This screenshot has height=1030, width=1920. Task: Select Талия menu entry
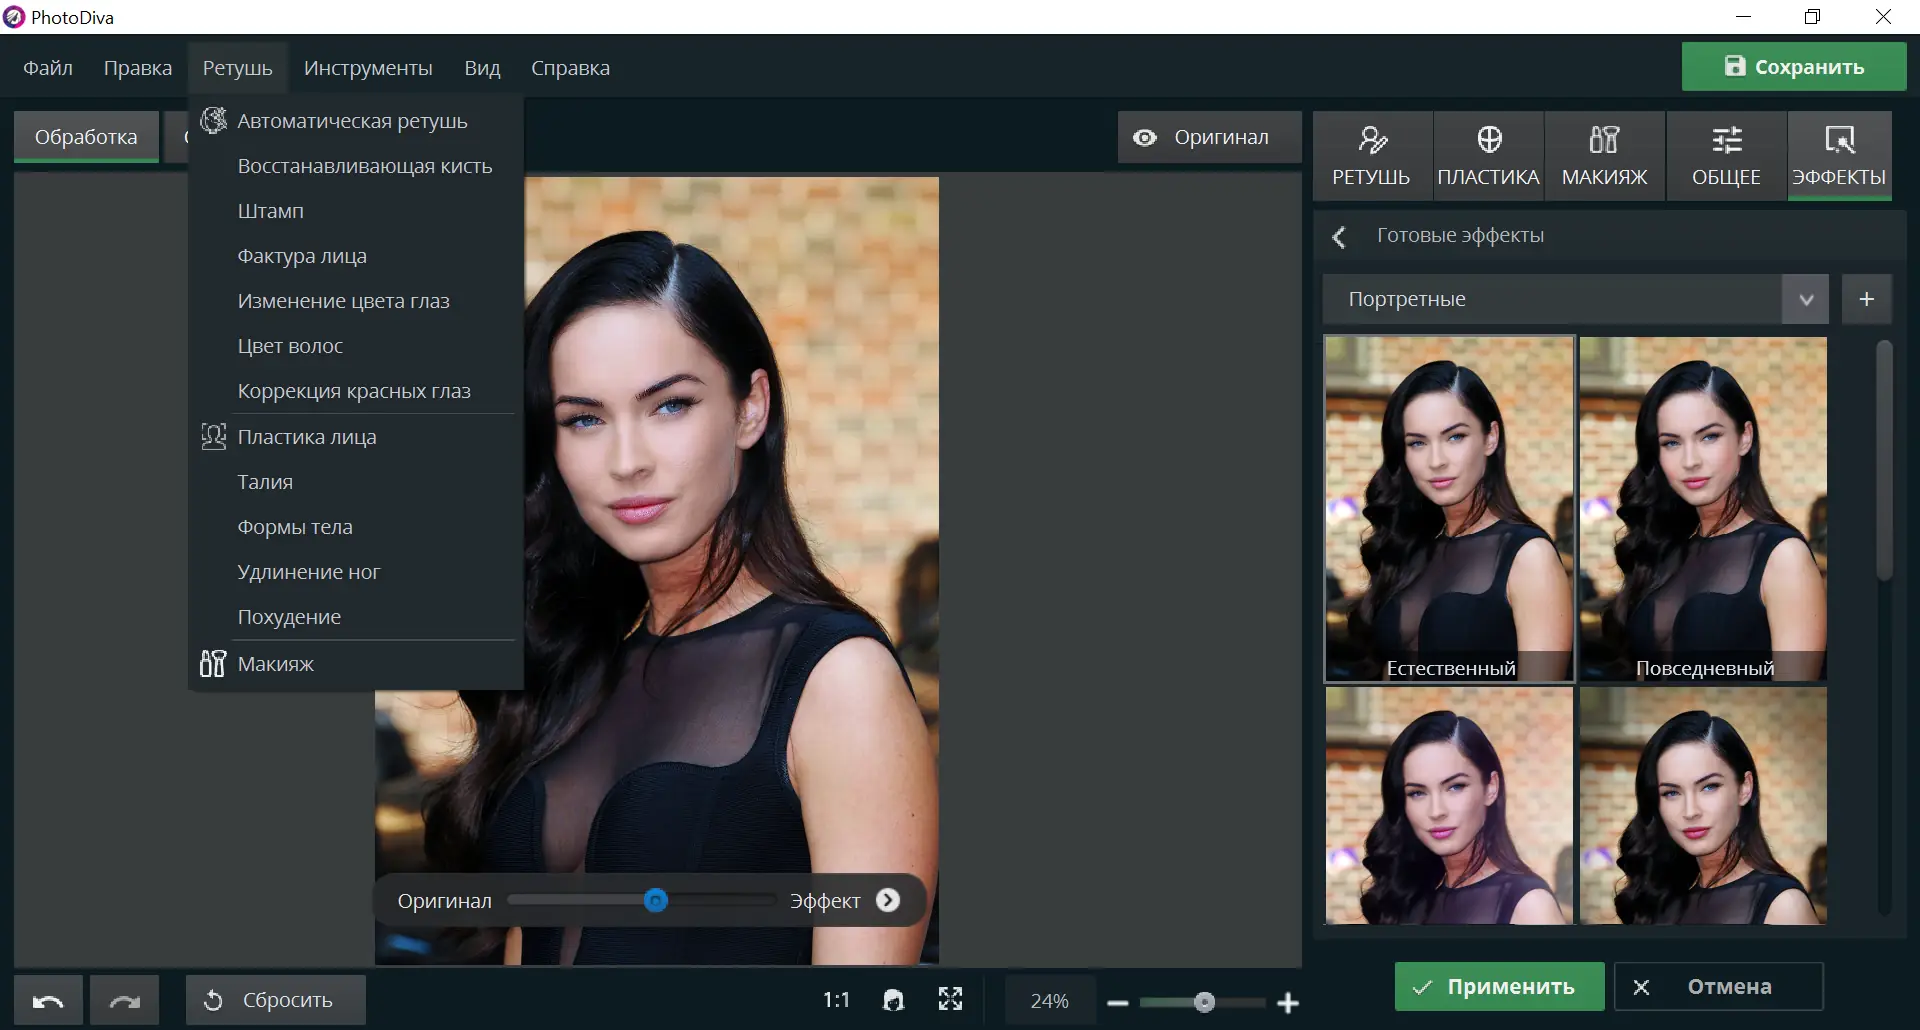click(x=355, y=482)
